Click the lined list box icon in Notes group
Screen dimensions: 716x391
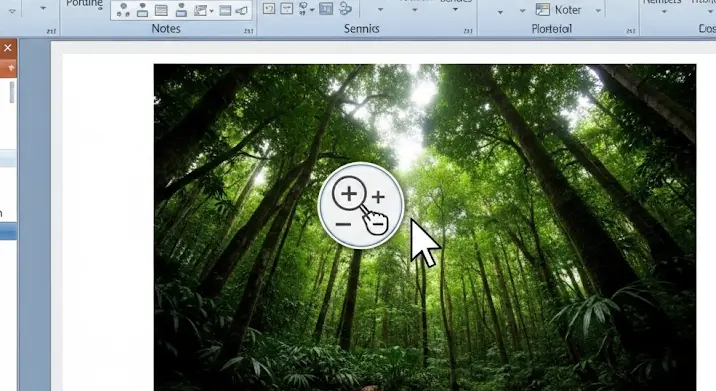tap(161, 10)
